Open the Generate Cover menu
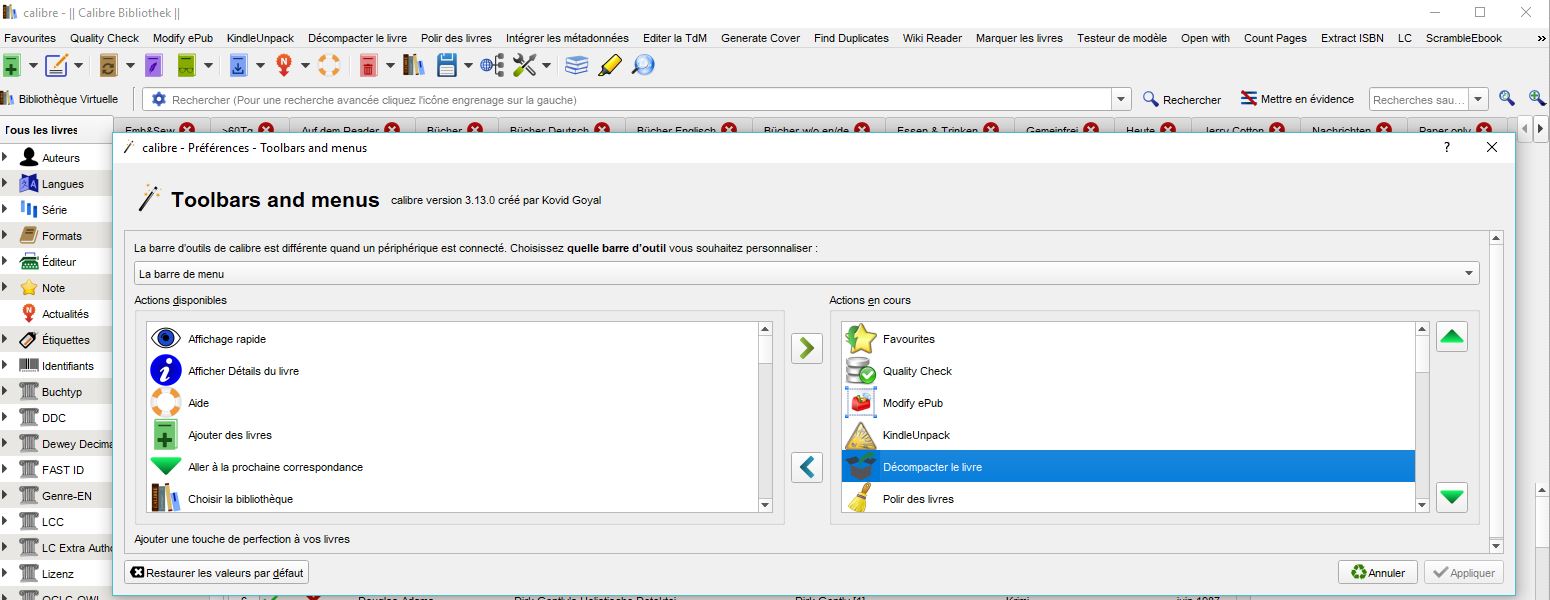The width and height of the screenshot is (1550, 600). point(760,38)
